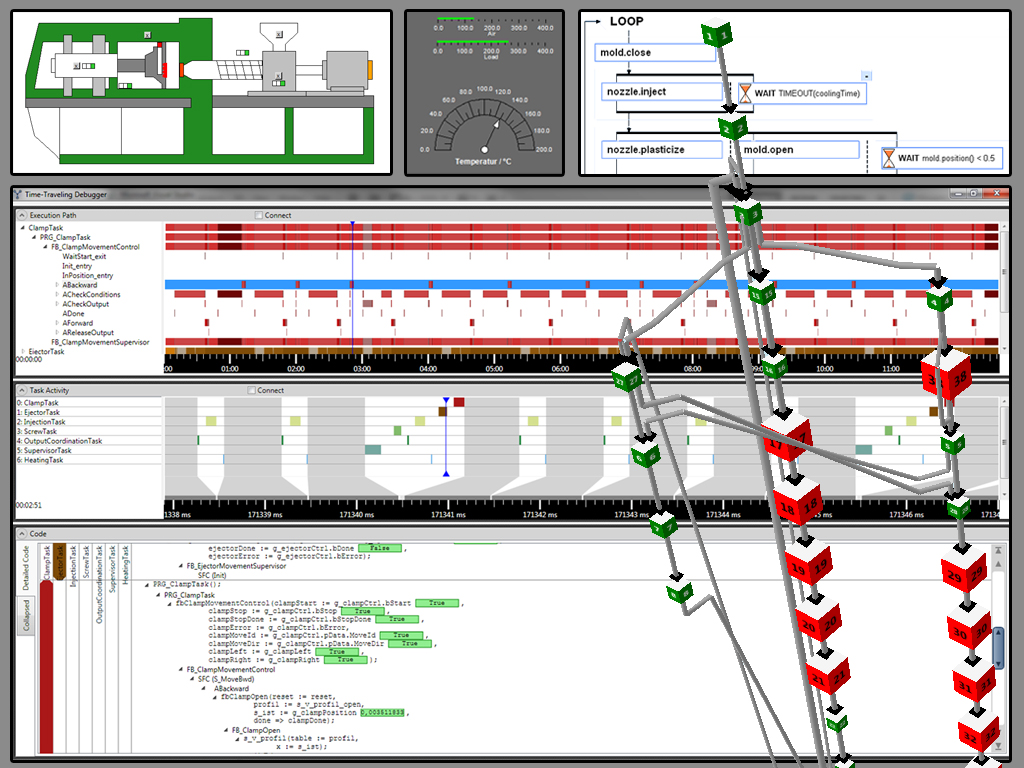Select FB_ClampMovementSupervisor row in tree

point(100,342)
